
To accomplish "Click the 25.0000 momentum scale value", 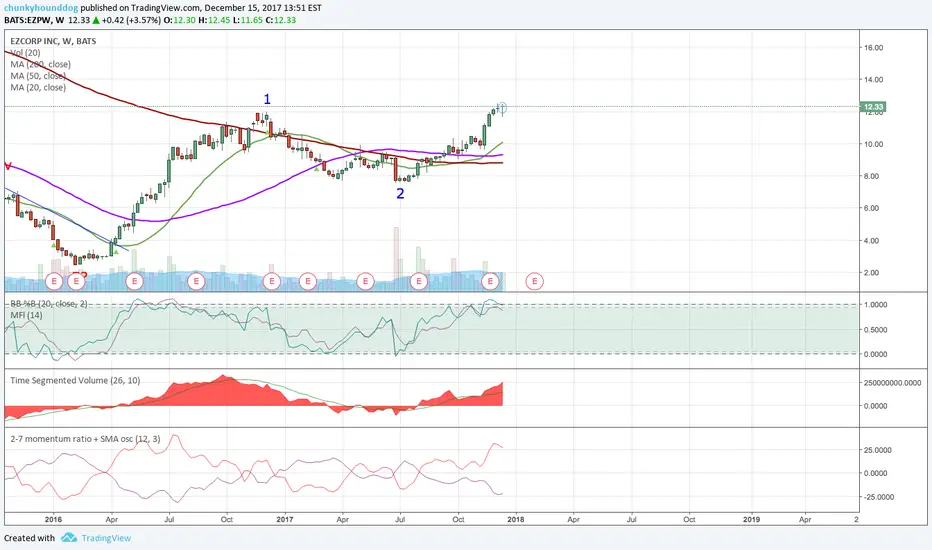I will click(x=878, y=450).
